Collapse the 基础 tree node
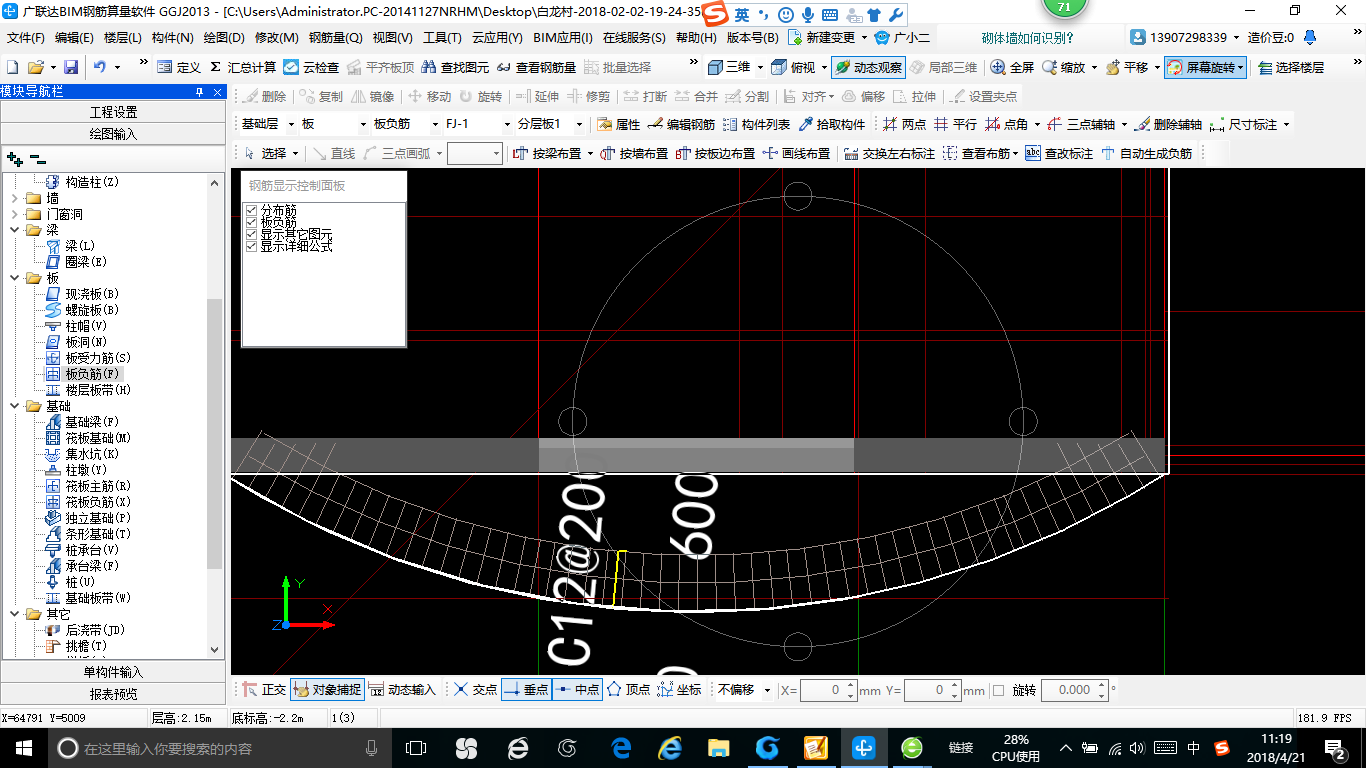 14,406
